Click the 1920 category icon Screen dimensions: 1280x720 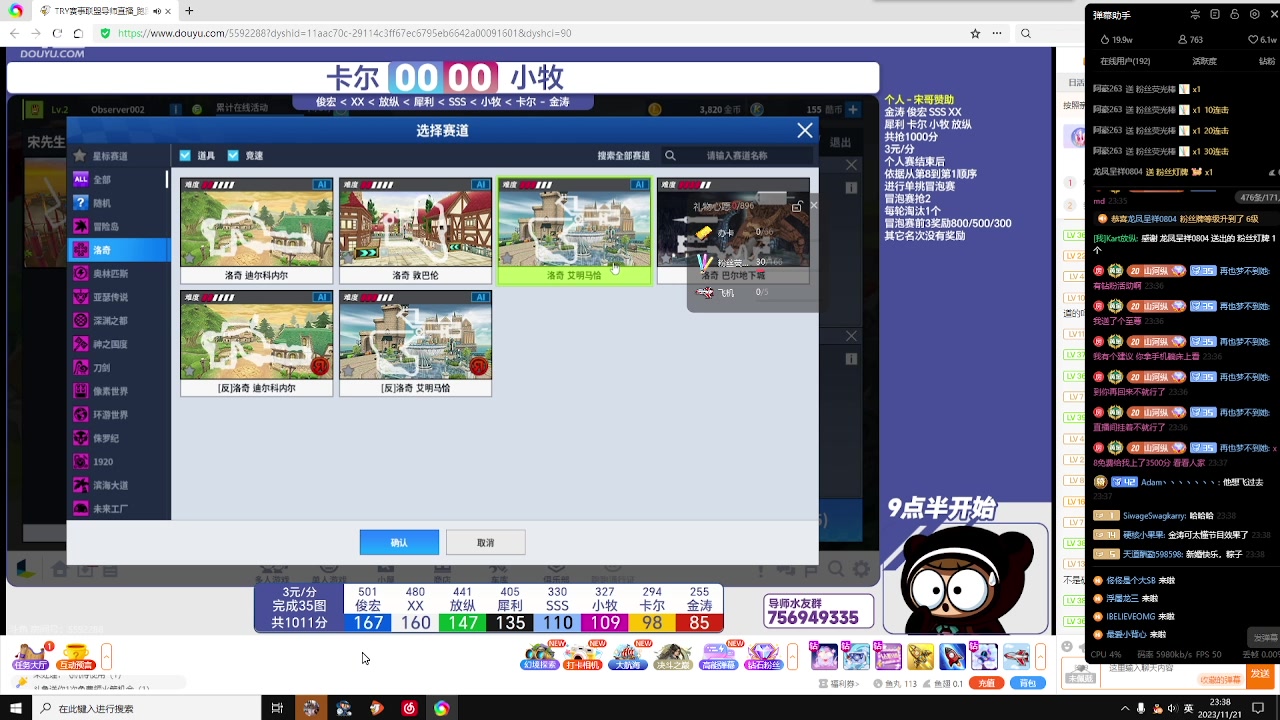pos(81,462)
